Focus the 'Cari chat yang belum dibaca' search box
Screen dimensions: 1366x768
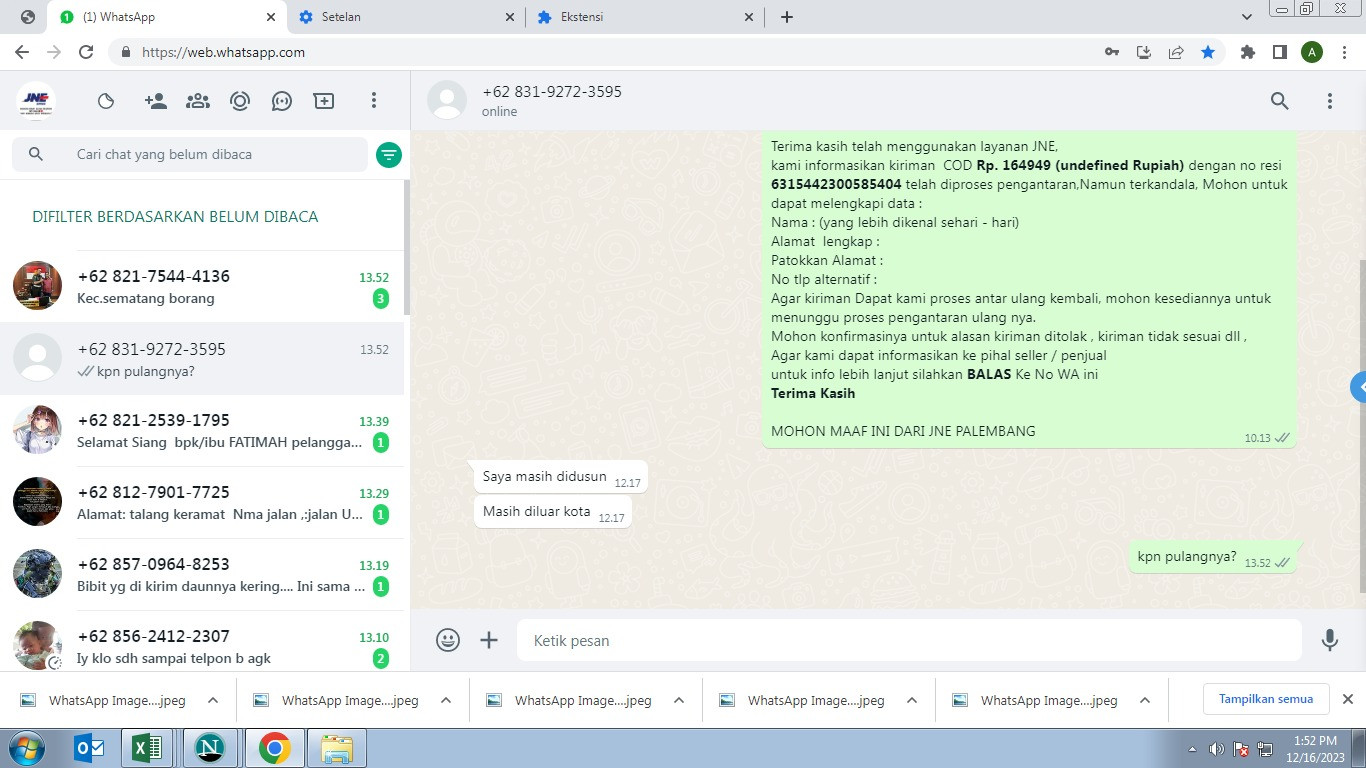point(190,154)
